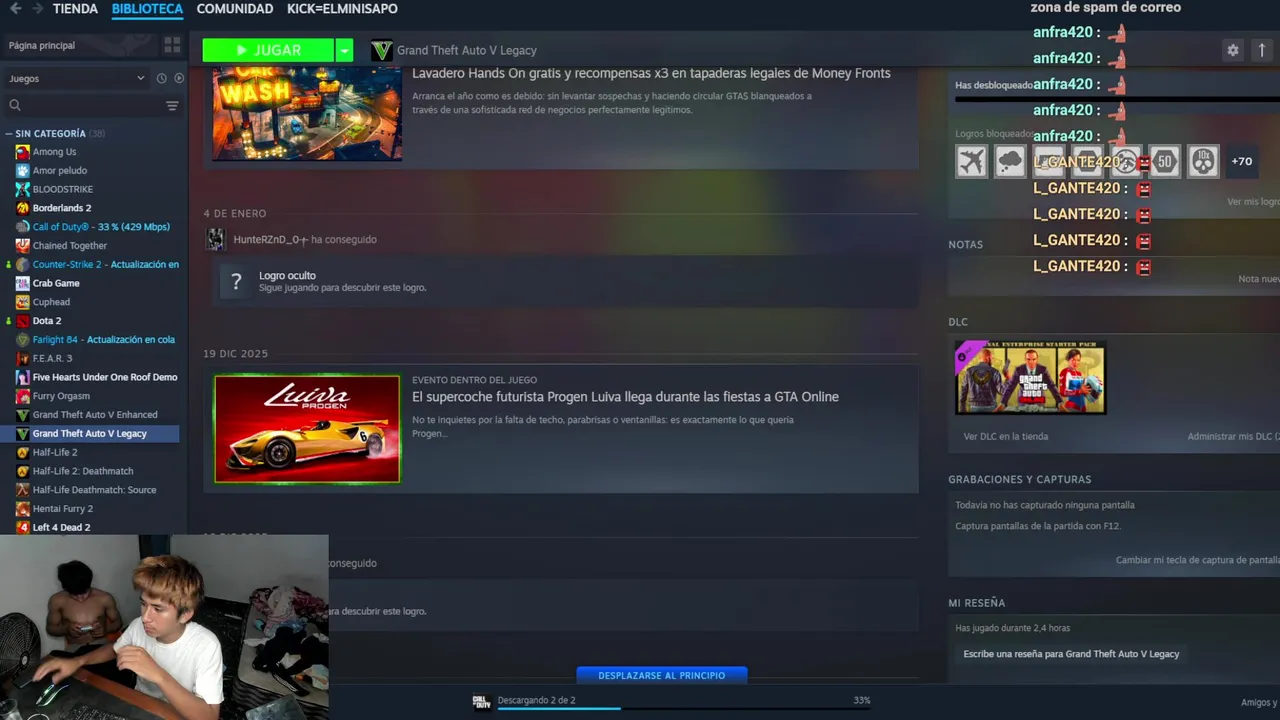Open the COMUNIDAD tab
Screen dimensions: 1280x720
click(235, 9)
